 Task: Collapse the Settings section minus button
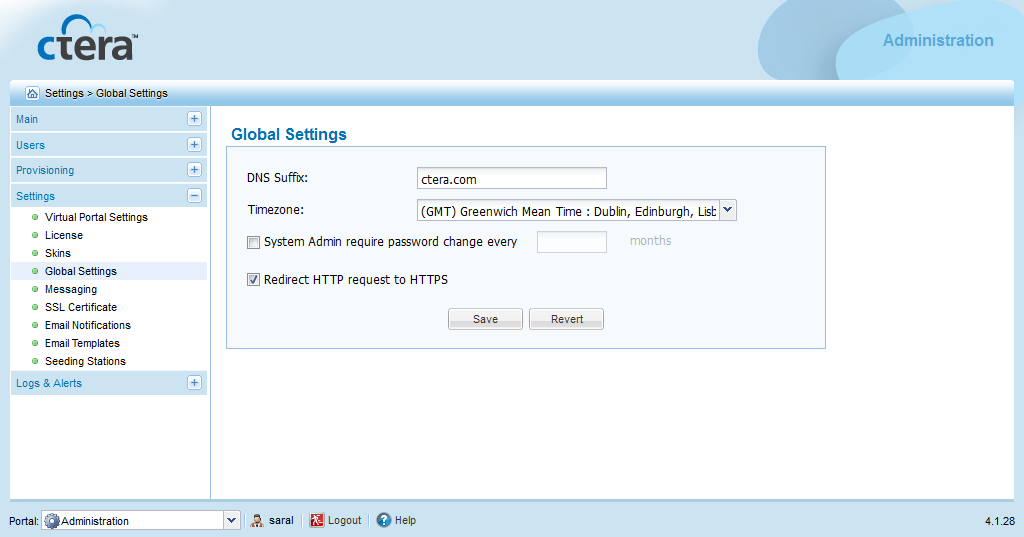click(x=194, y=195)
